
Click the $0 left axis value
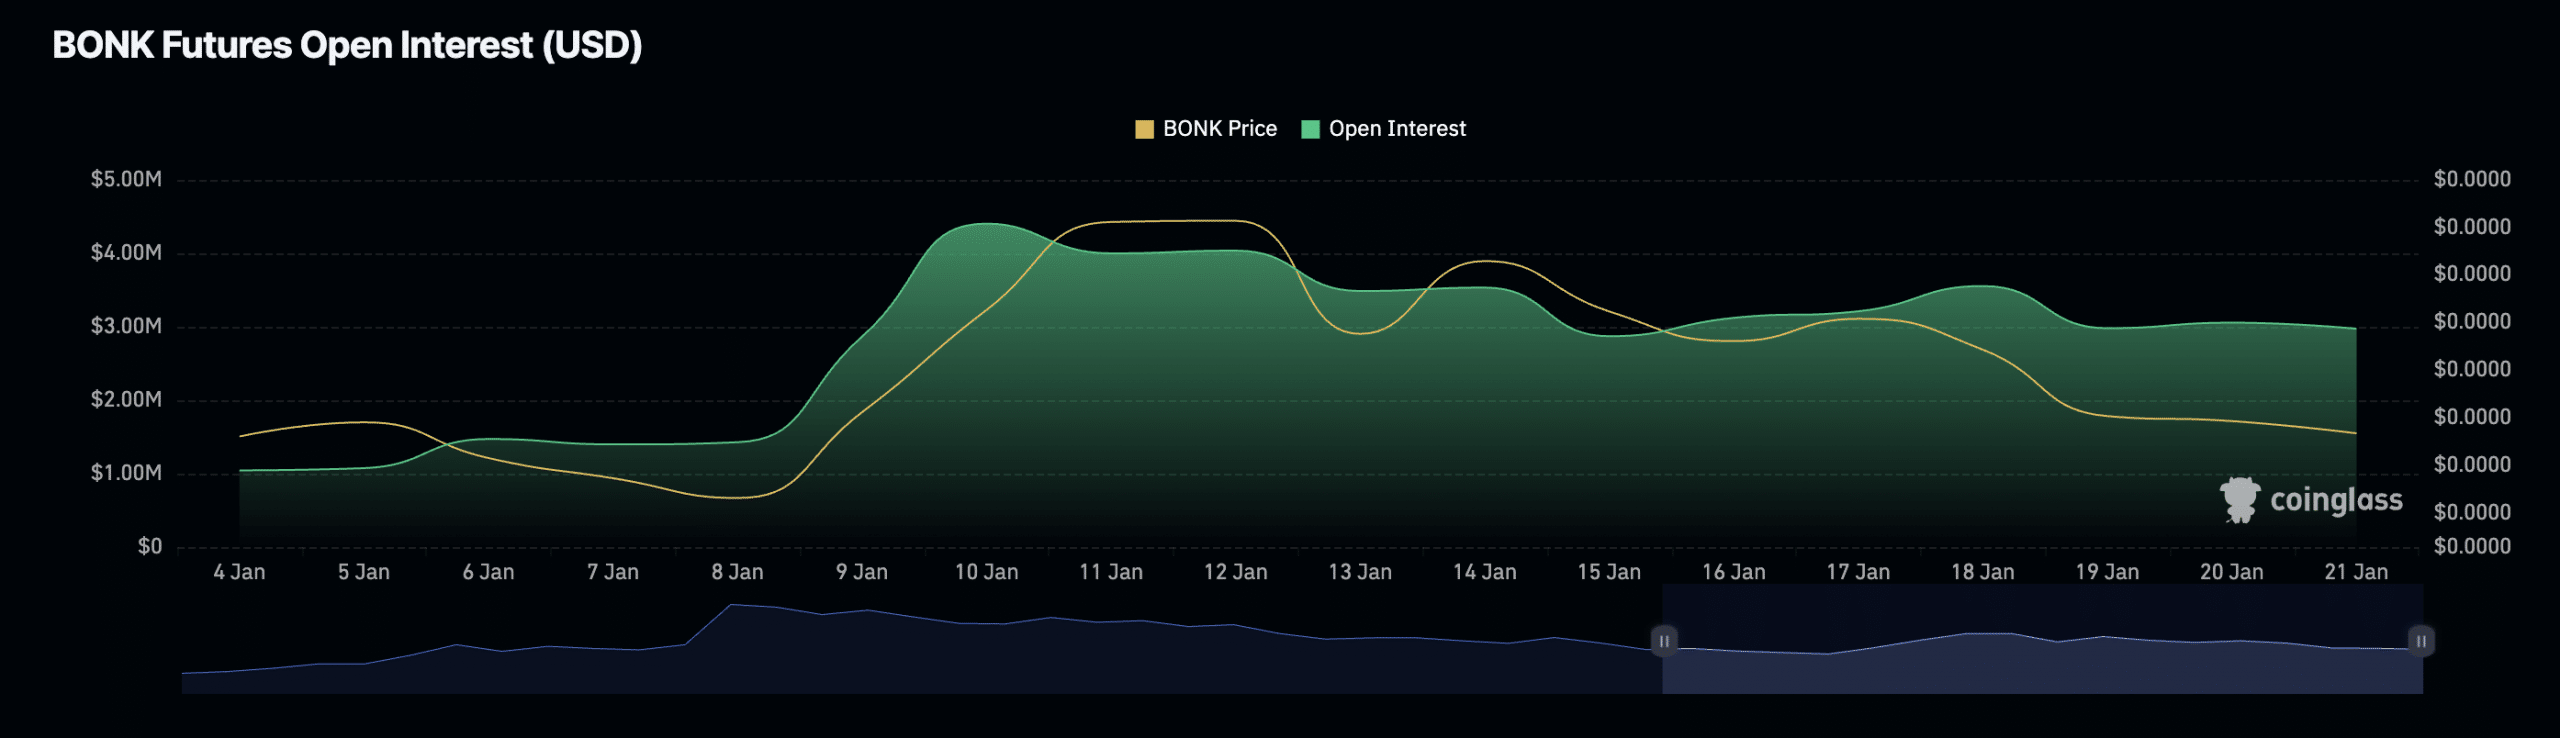150,546
